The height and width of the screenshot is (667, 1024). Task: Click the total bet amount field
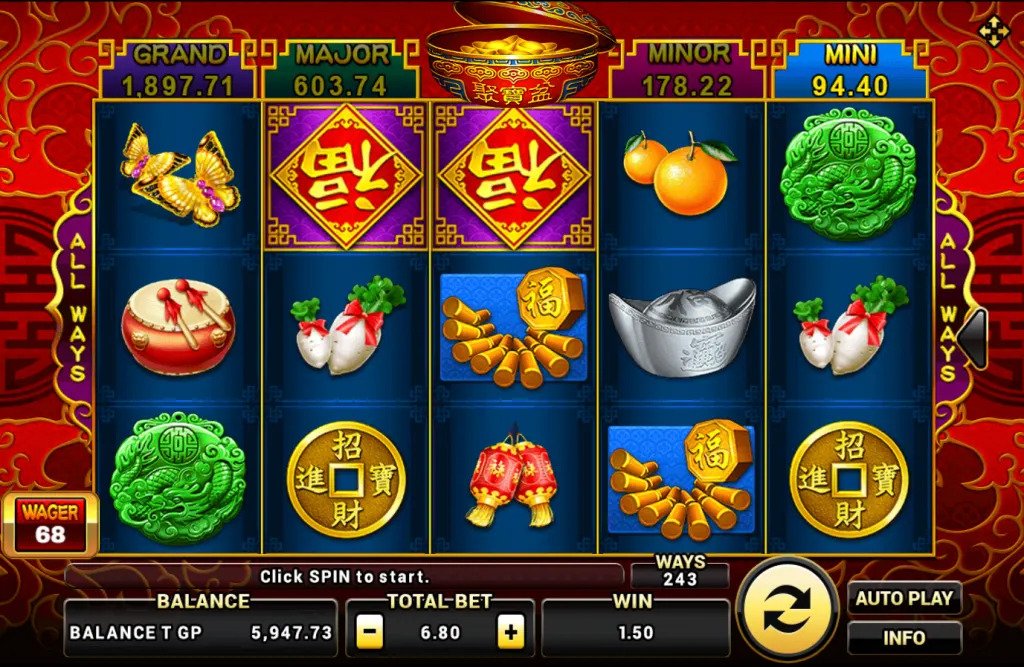(x=440, y=632)
